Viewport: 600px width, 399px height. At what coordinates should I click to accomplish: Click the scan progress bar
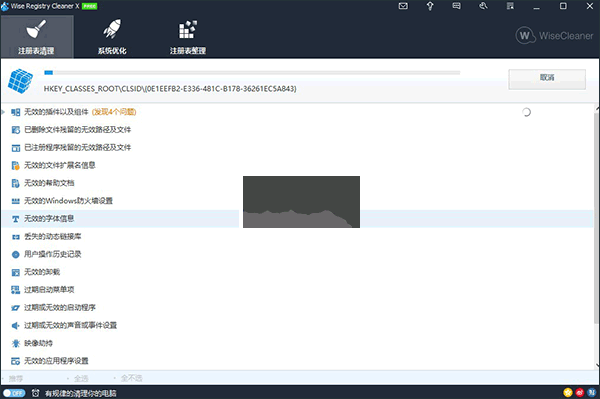tap(252, 72)
